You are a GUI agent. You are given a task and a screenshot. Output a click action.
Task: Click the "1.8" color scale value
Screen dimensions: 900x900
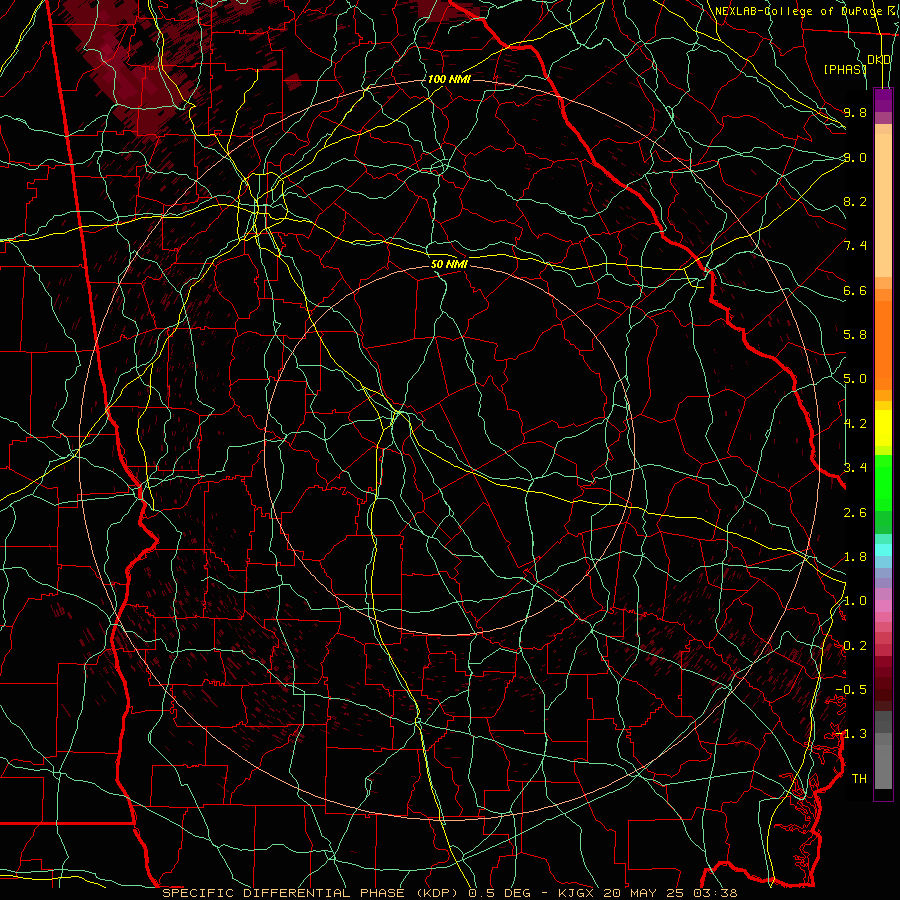855,557
